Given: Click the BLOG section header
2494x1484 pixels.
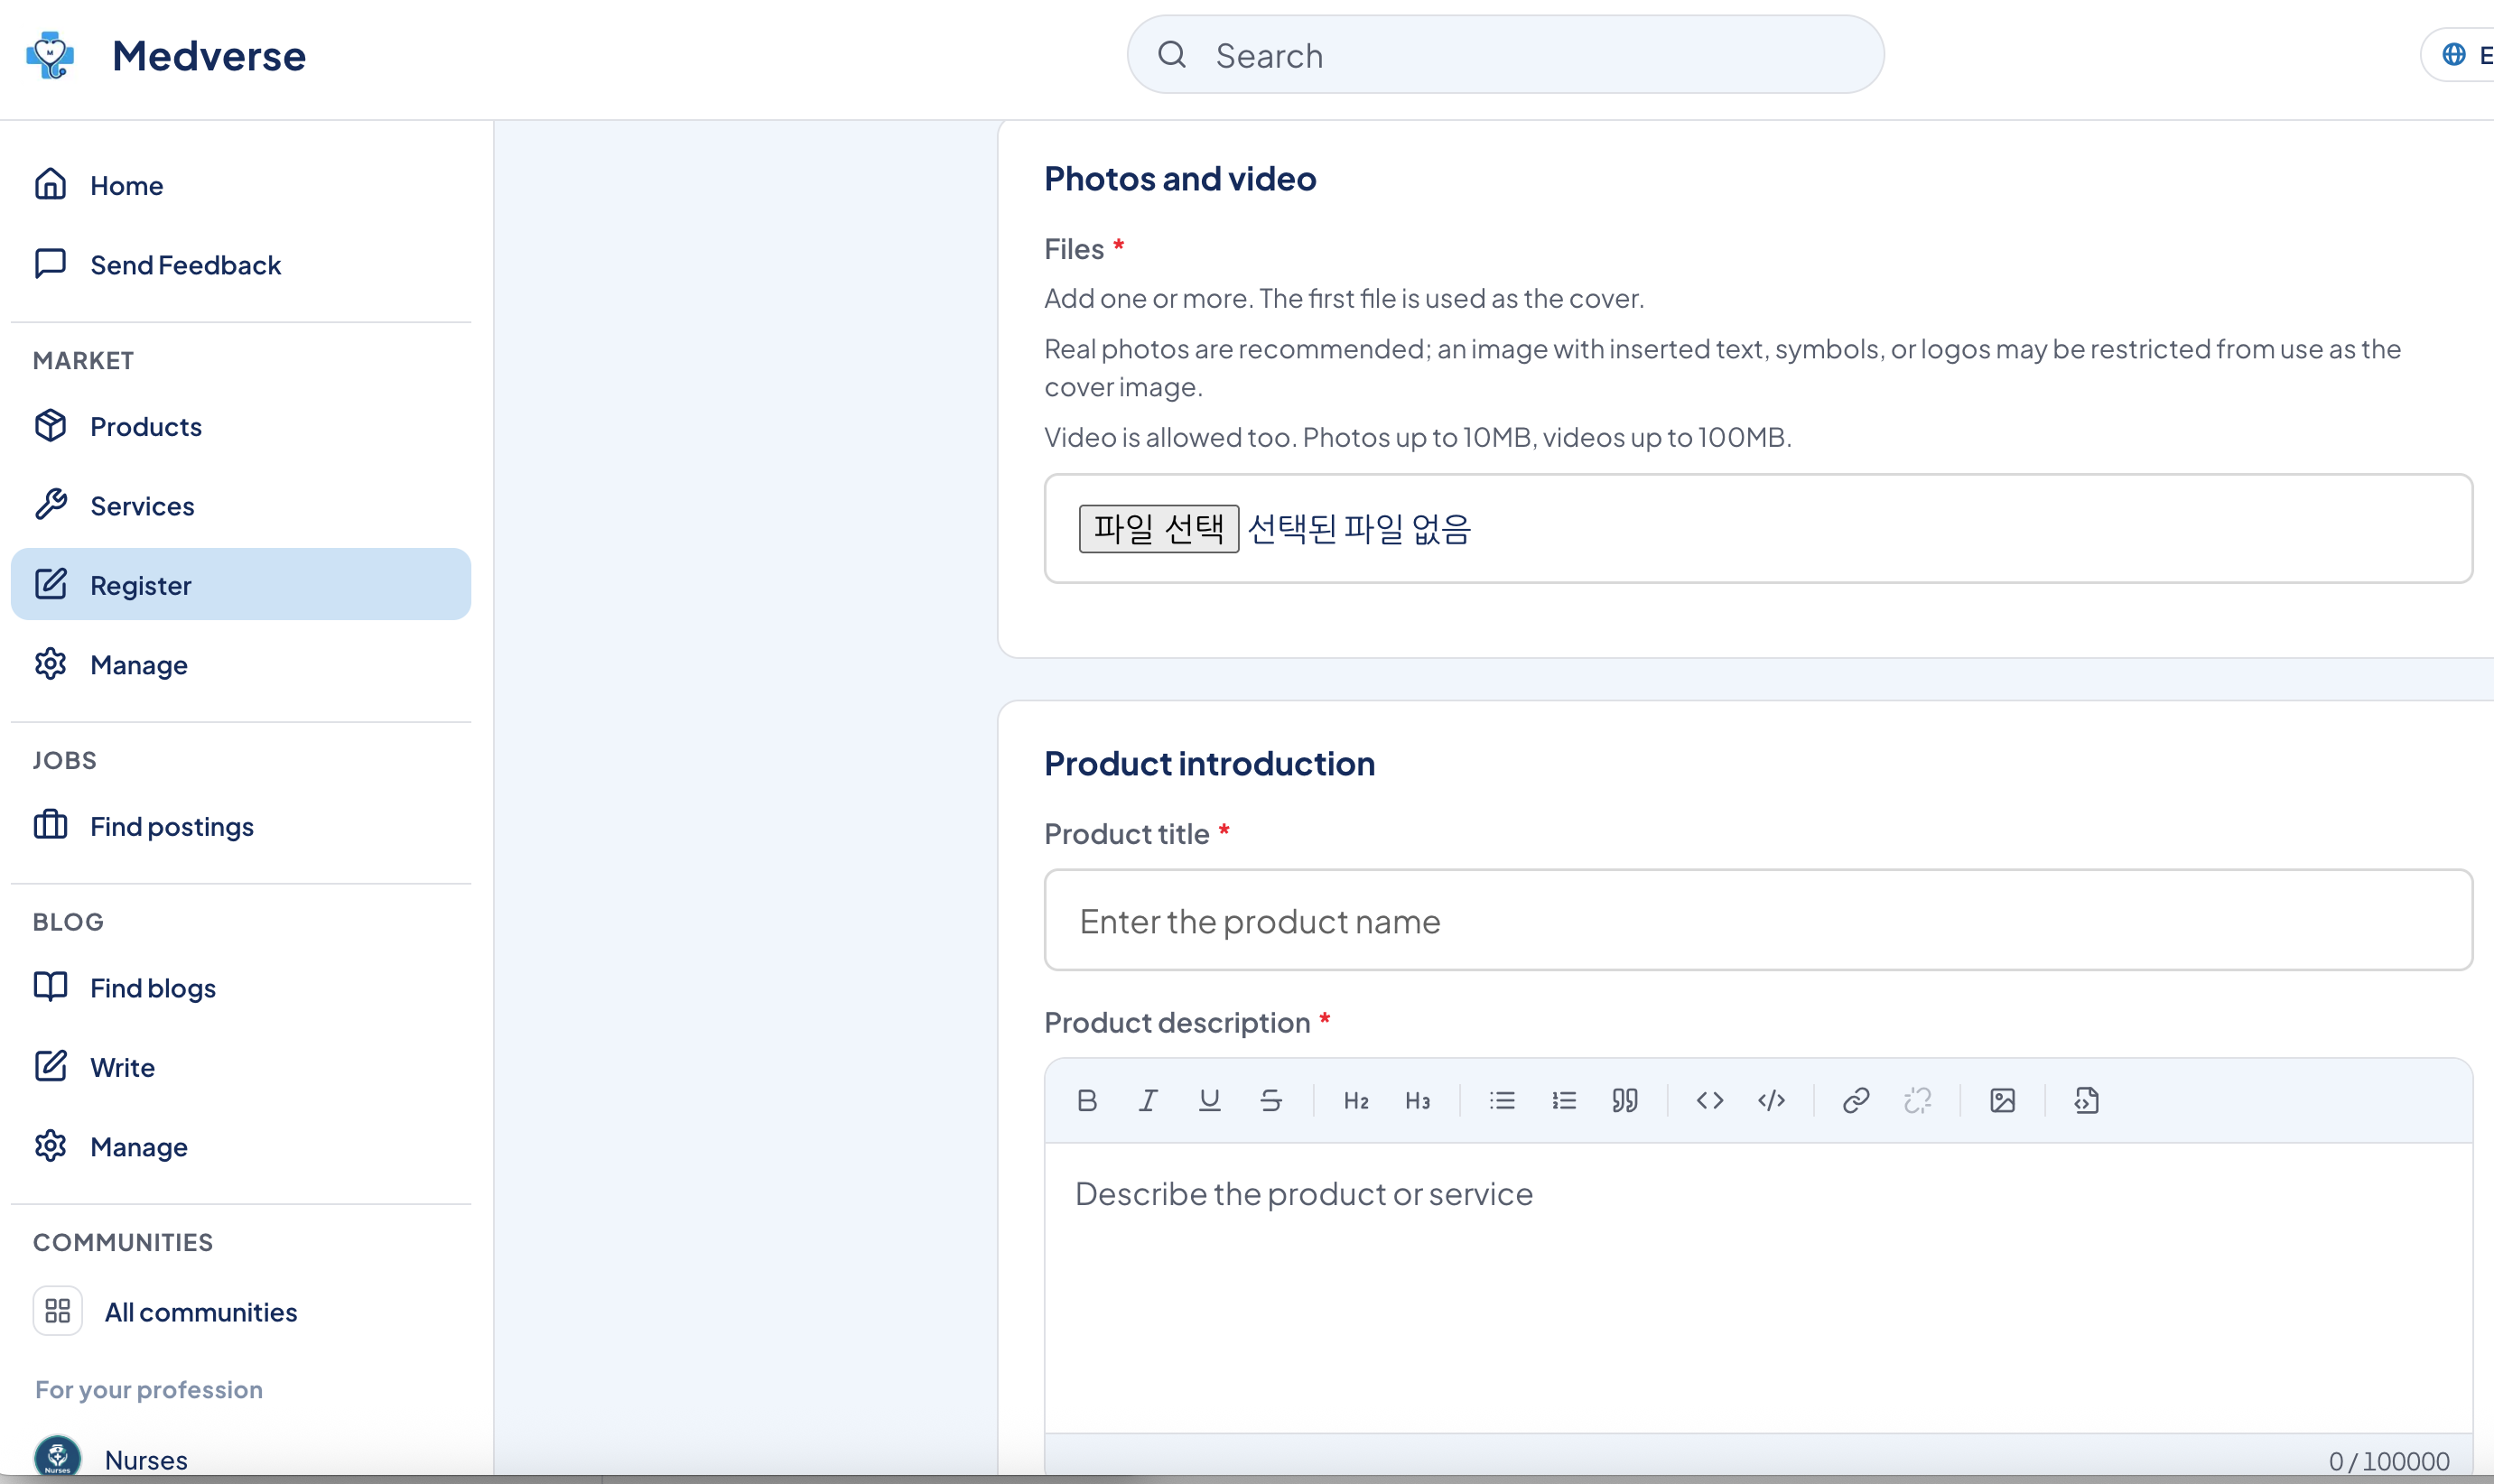Looking at the screenshot, I should (x=68, y=921).
